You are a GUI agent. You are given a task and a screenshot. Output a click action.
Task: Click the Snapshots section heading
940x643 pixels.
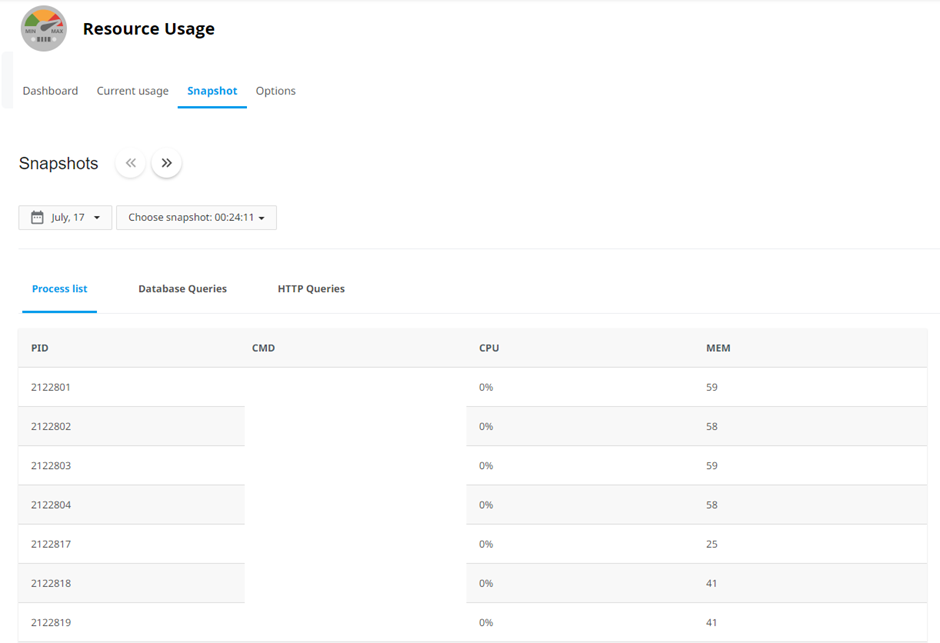pos(58,163)
